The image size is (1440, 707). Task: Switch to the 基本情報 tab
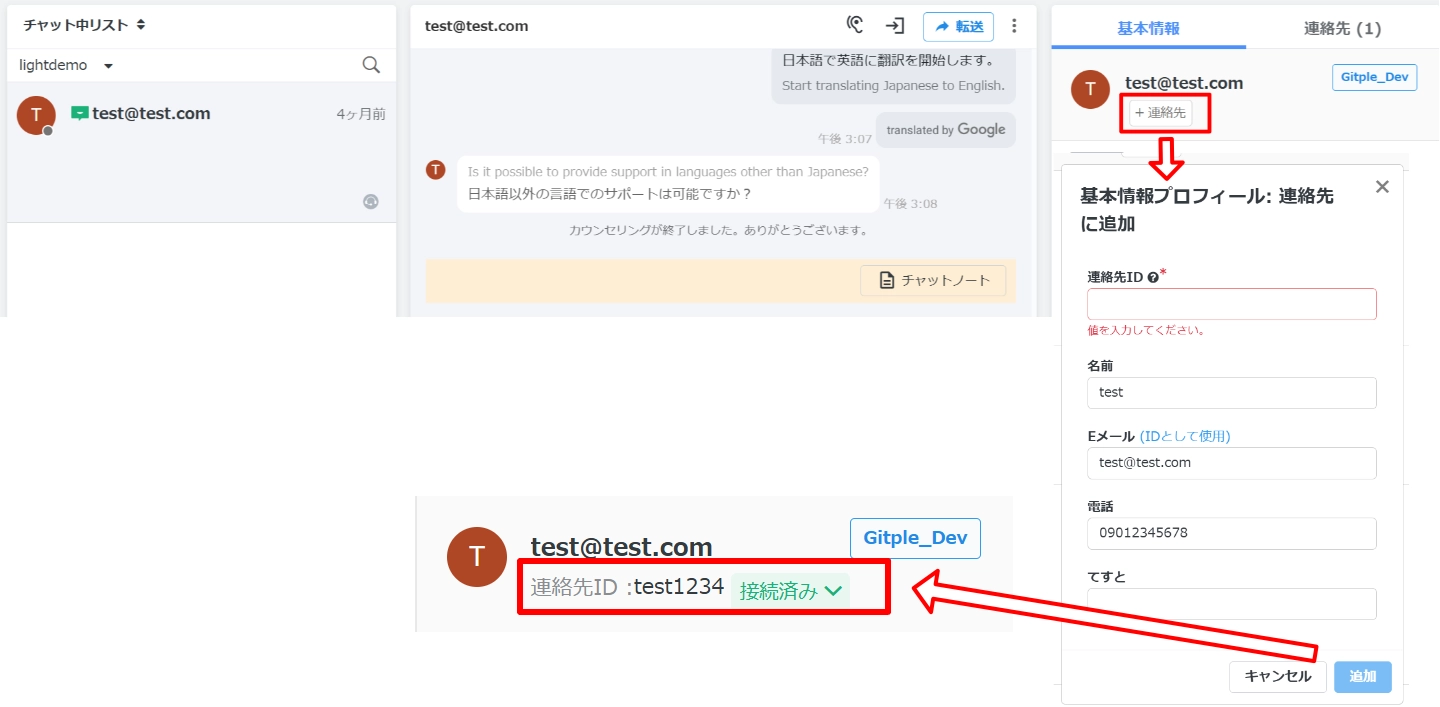tap(1148, 28)
